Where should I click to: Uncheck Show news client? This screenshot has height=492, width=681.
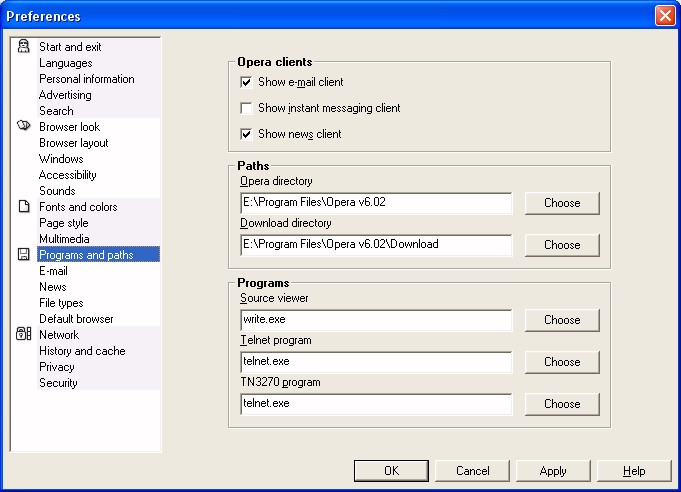pos(246,134)
